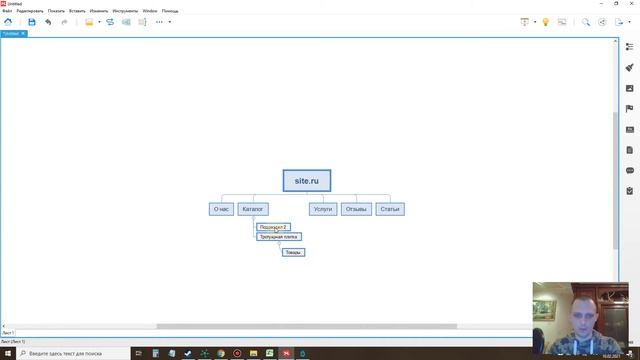Click the vertical scrollbar thumb
Image resolution: width=640 pixels, height=360 pixels.
click(616, 180)
